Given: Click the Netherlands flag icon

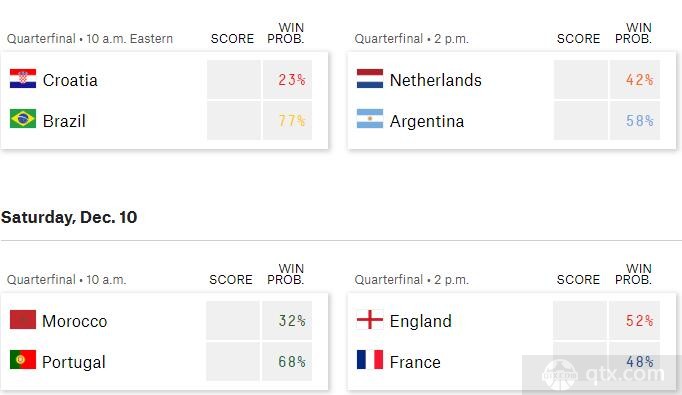Looking at the screenshot, I should point(370,79).
